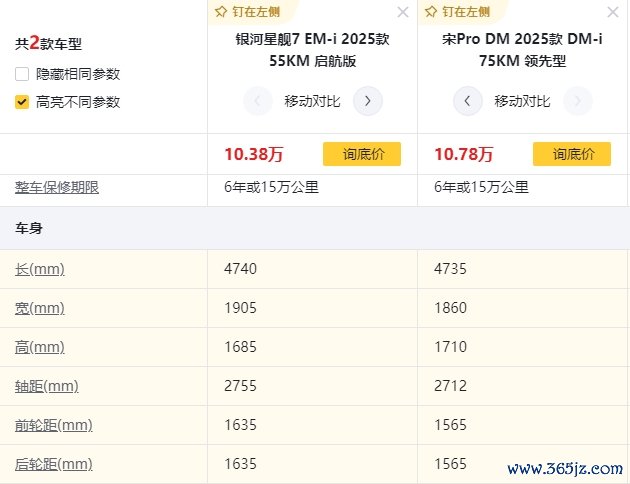Image resolution: width=630 pixels, height=484 pixels.
Task: Click 询底价 for 10.38万 model
Action: pyautogui.click(x=362, y=154)
